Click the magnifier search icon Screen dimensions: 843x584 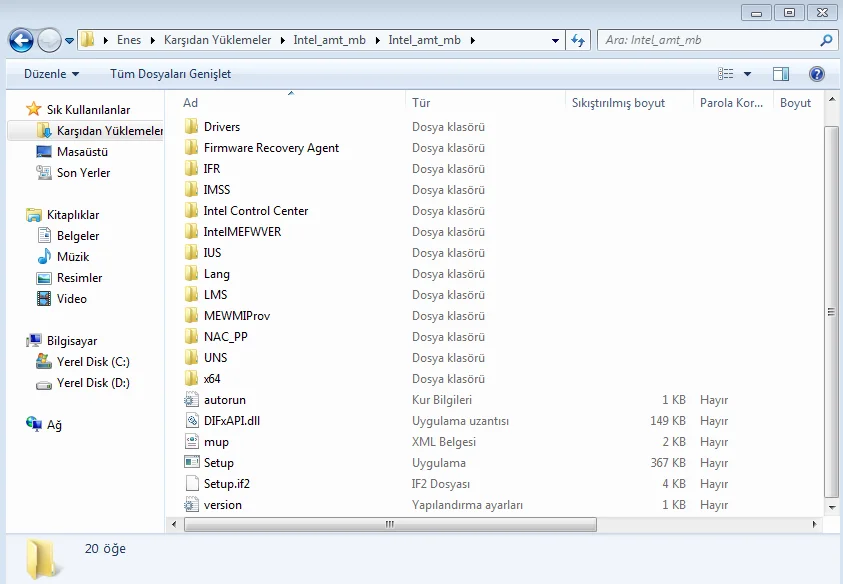tap(826, 40)
